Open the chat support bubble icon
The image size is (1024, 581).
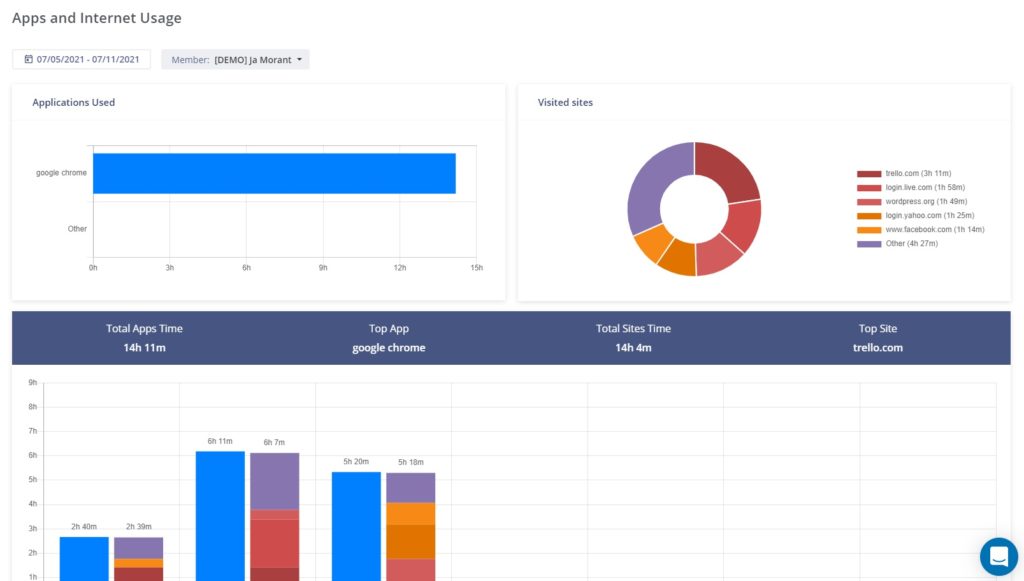click(x=999, y=557)
